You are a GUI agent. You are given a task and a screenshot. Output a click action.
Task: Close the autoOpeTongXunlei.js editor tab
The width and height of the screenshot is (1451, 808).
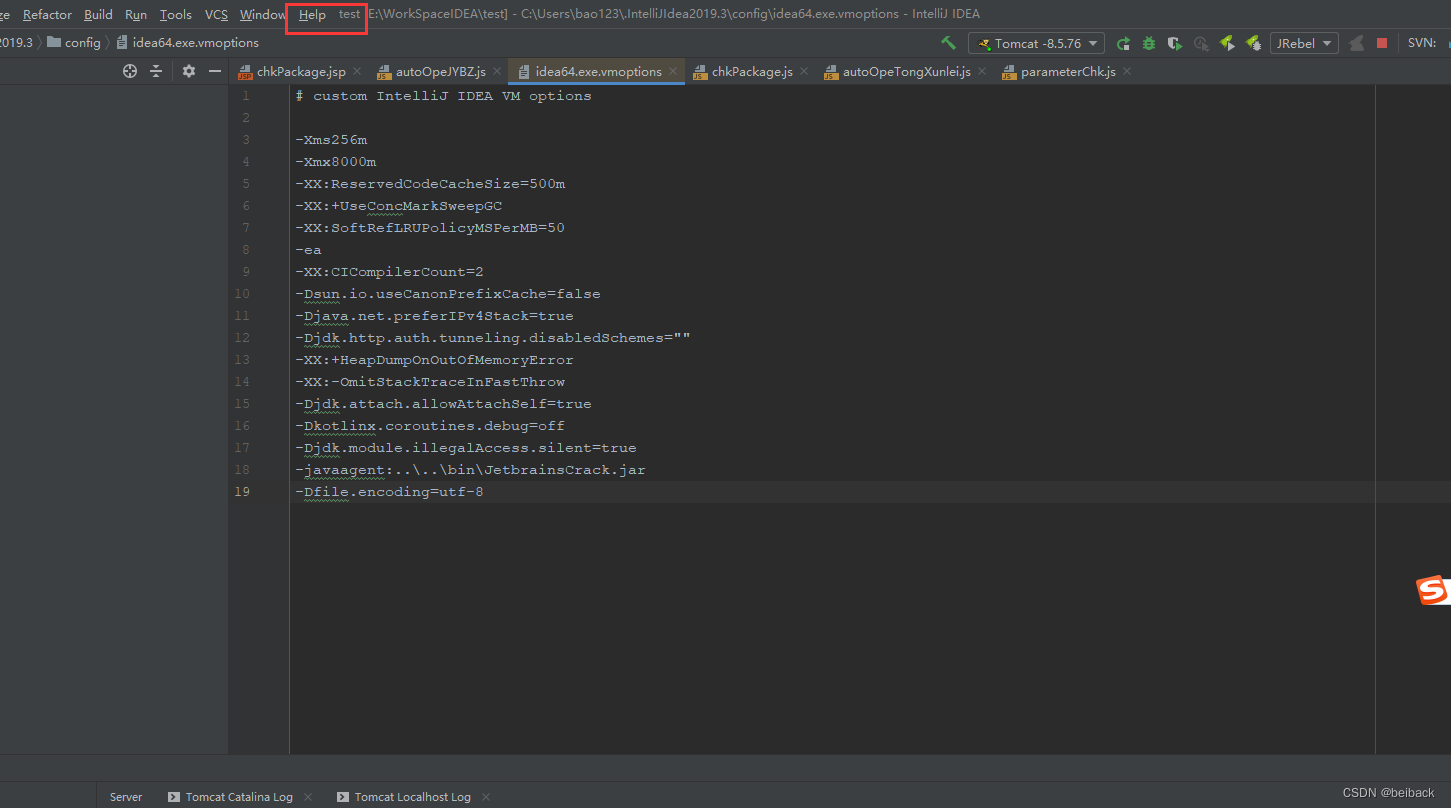982,72
